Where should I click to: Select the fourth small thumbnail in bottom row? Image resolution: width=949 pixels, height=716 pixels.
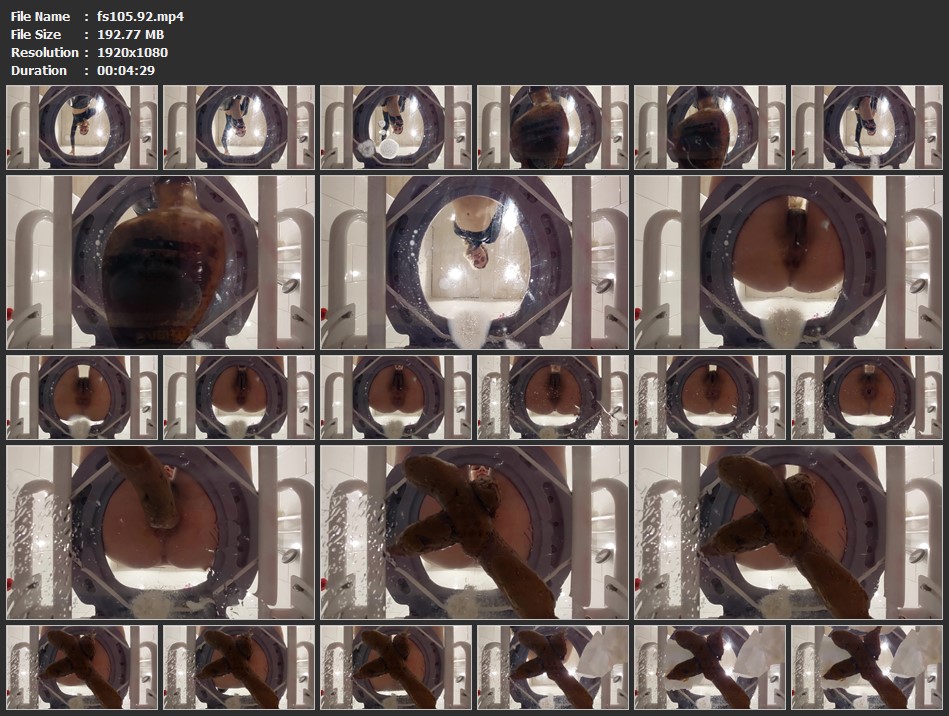tap(553, 668)
